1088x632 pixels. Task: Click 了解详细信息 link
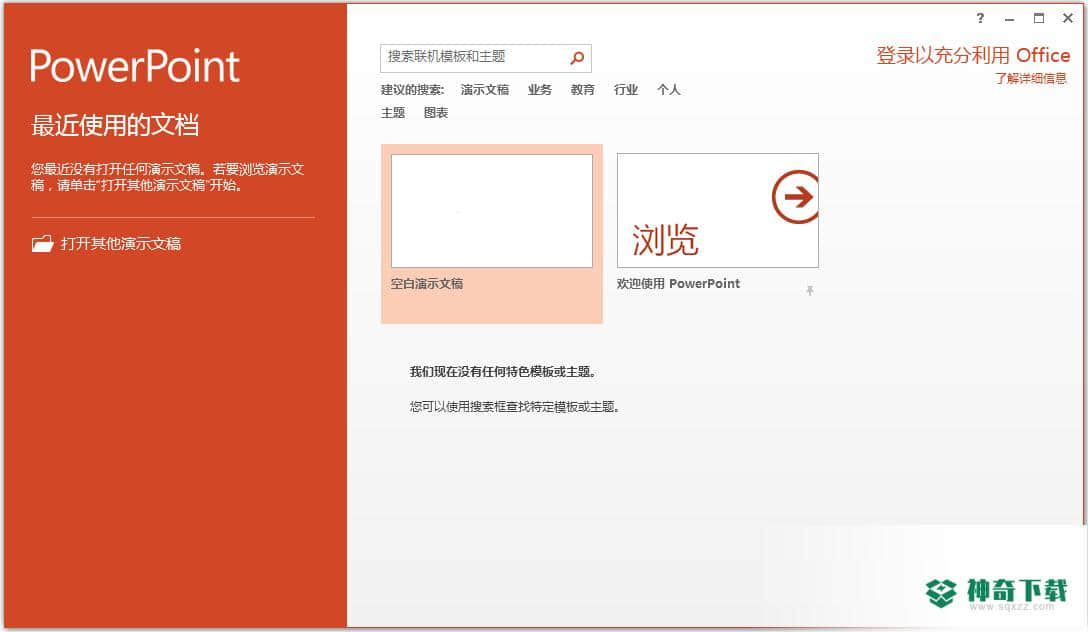tap(1030, 78)
